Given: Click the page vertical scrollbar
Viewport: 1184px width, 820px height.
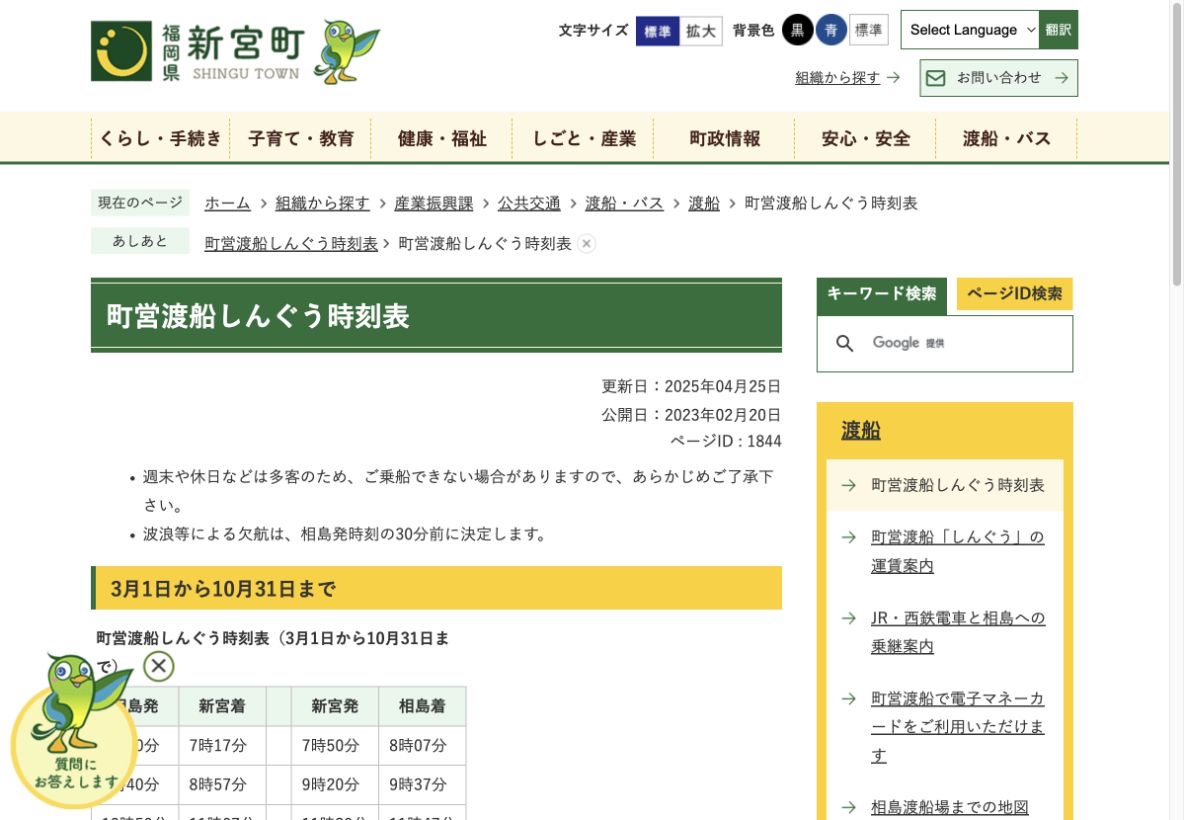Looking at the screenshot, I should 1176,143.
